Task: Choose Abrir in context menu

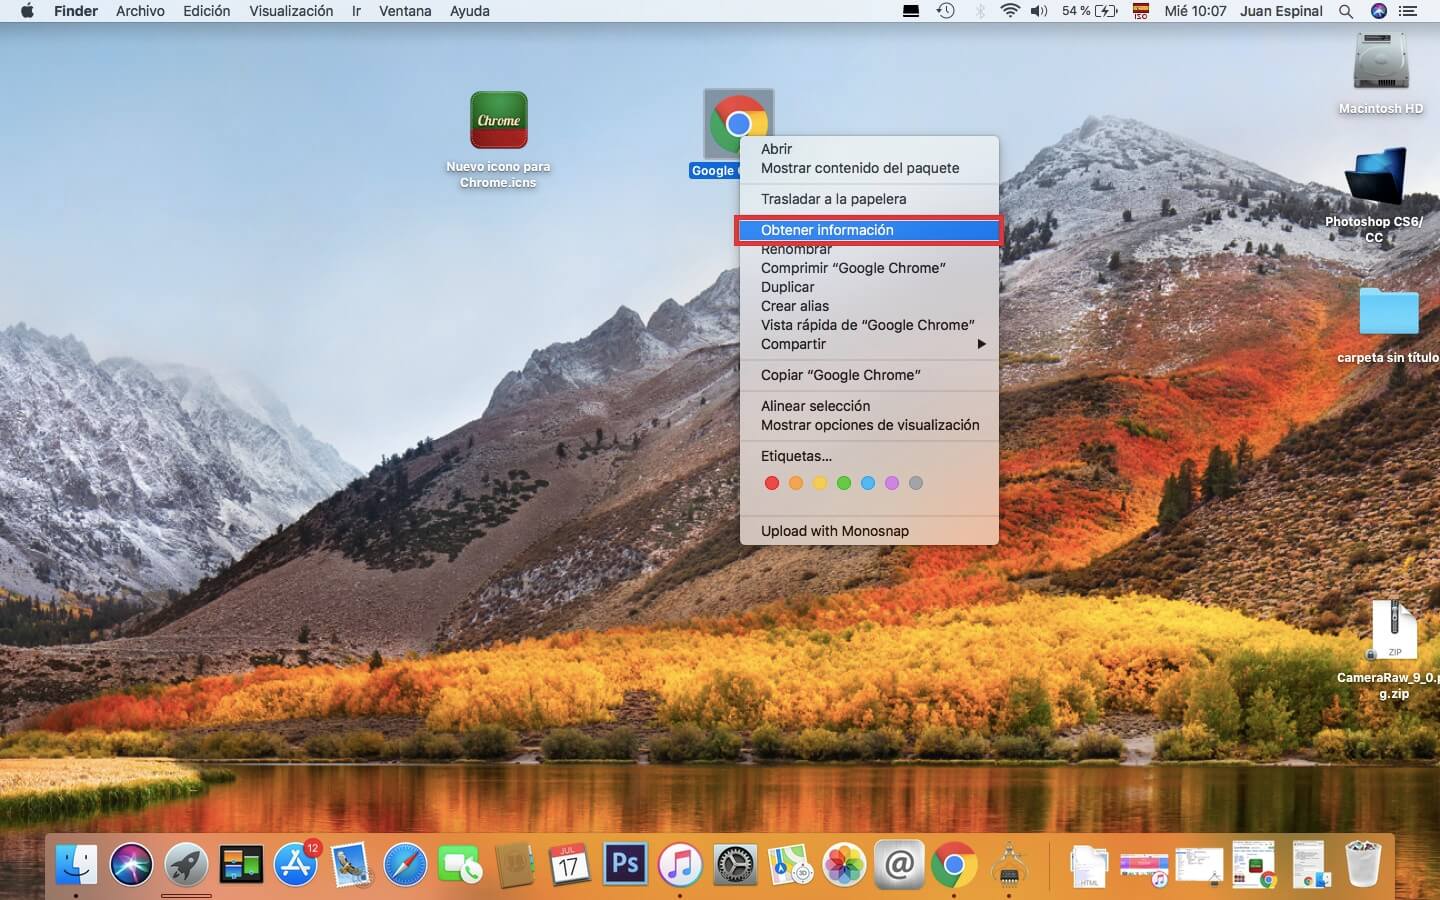Action: click(869, 149)
